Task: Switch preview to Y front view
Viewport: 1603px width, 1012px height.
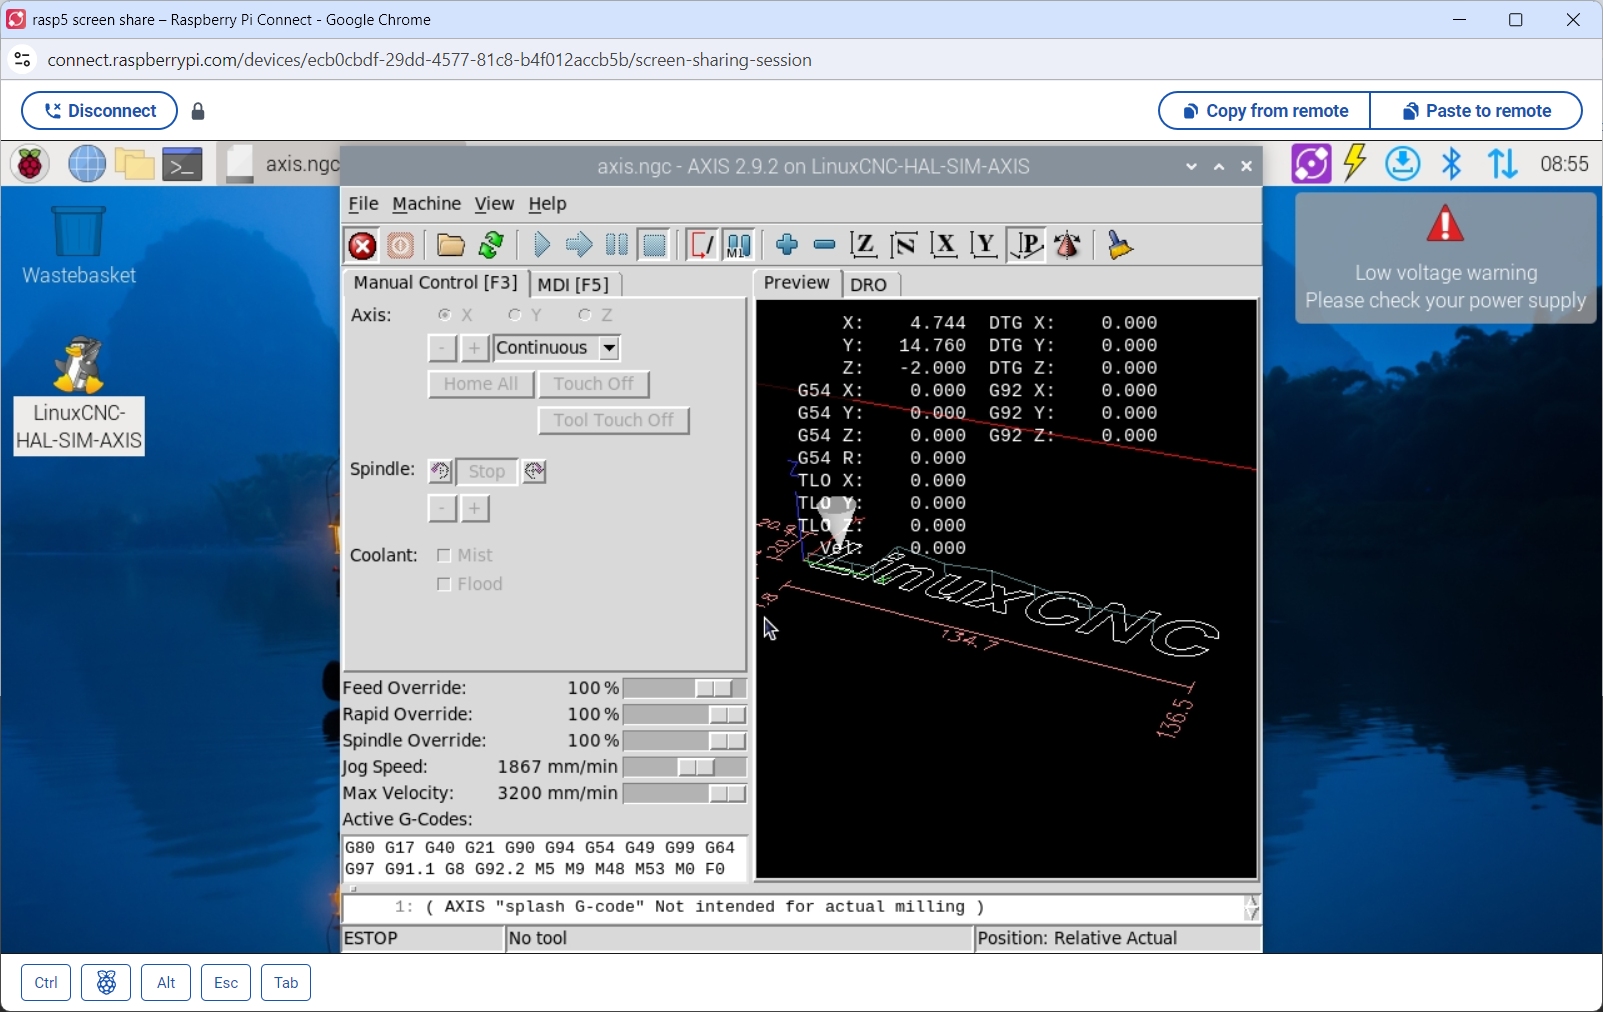Action: point(984,245)
